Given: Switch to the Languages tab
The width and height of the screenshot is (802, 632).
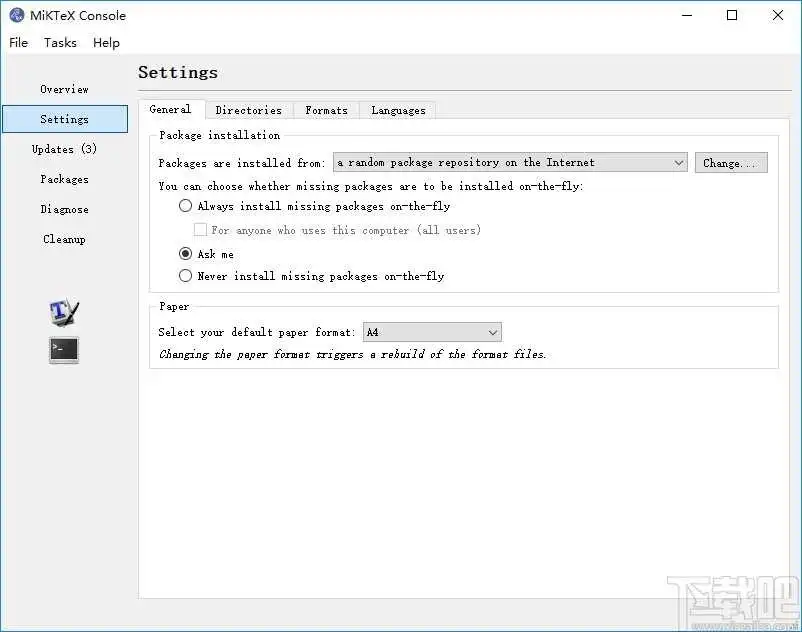Looking at the screenshot, I should point(398,110).
